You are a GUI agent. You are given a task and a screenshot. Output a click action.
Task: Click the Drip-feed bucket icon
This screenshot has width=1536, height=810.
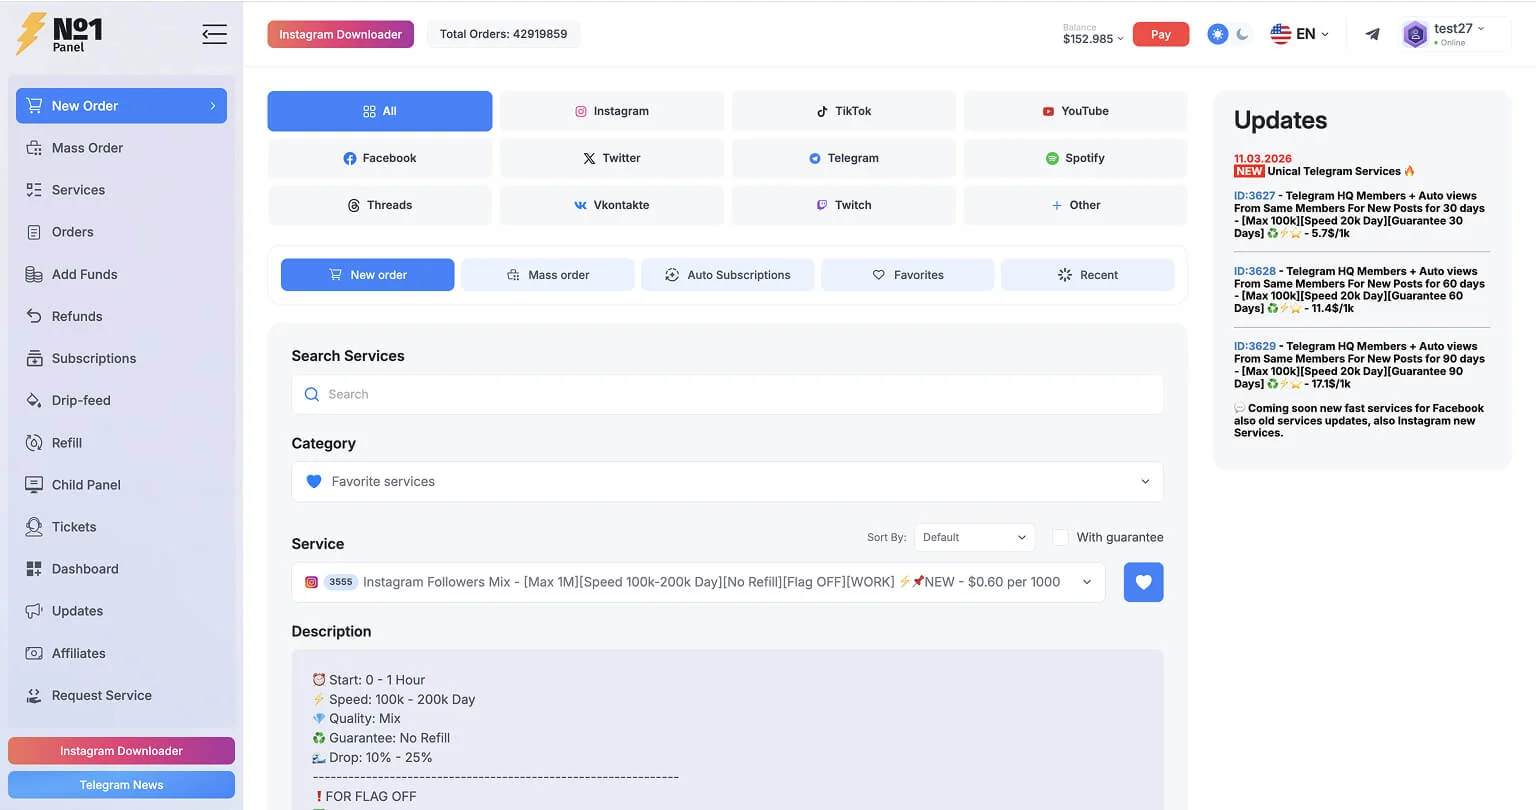pos(34,400)
